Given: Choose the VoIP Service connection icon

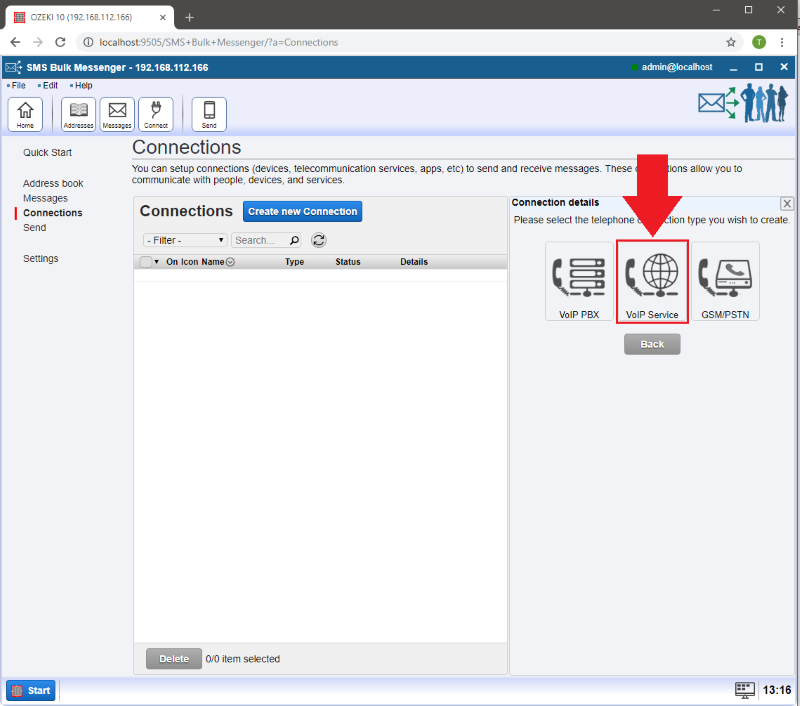Looking at the screenshot, I should [x=652, y=282].
